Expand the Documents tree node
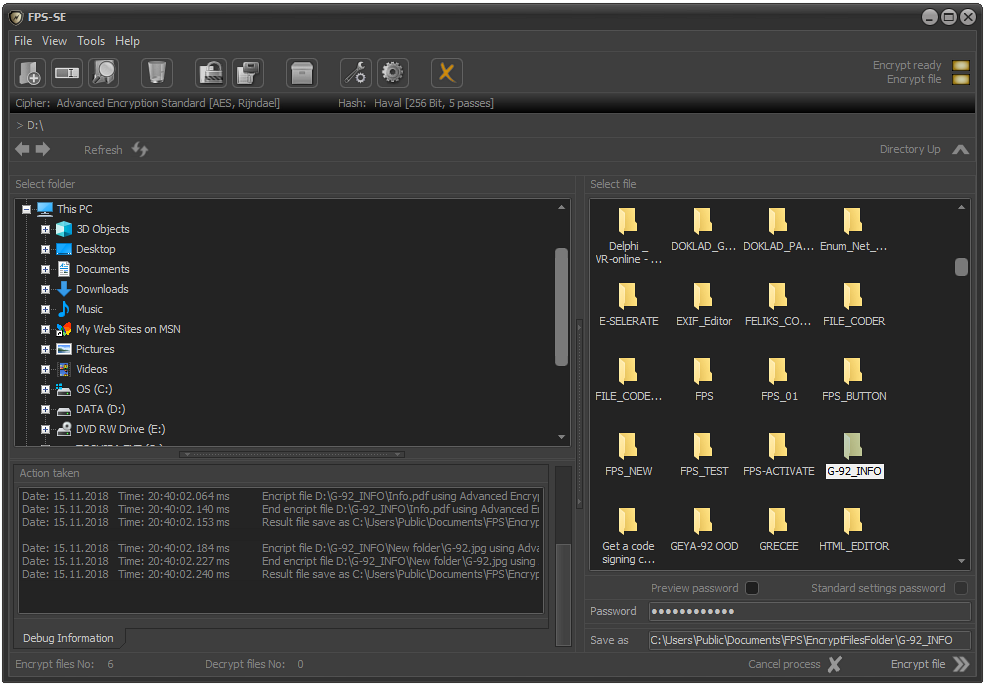Screen dimensions: 987x688 point(45,269)
